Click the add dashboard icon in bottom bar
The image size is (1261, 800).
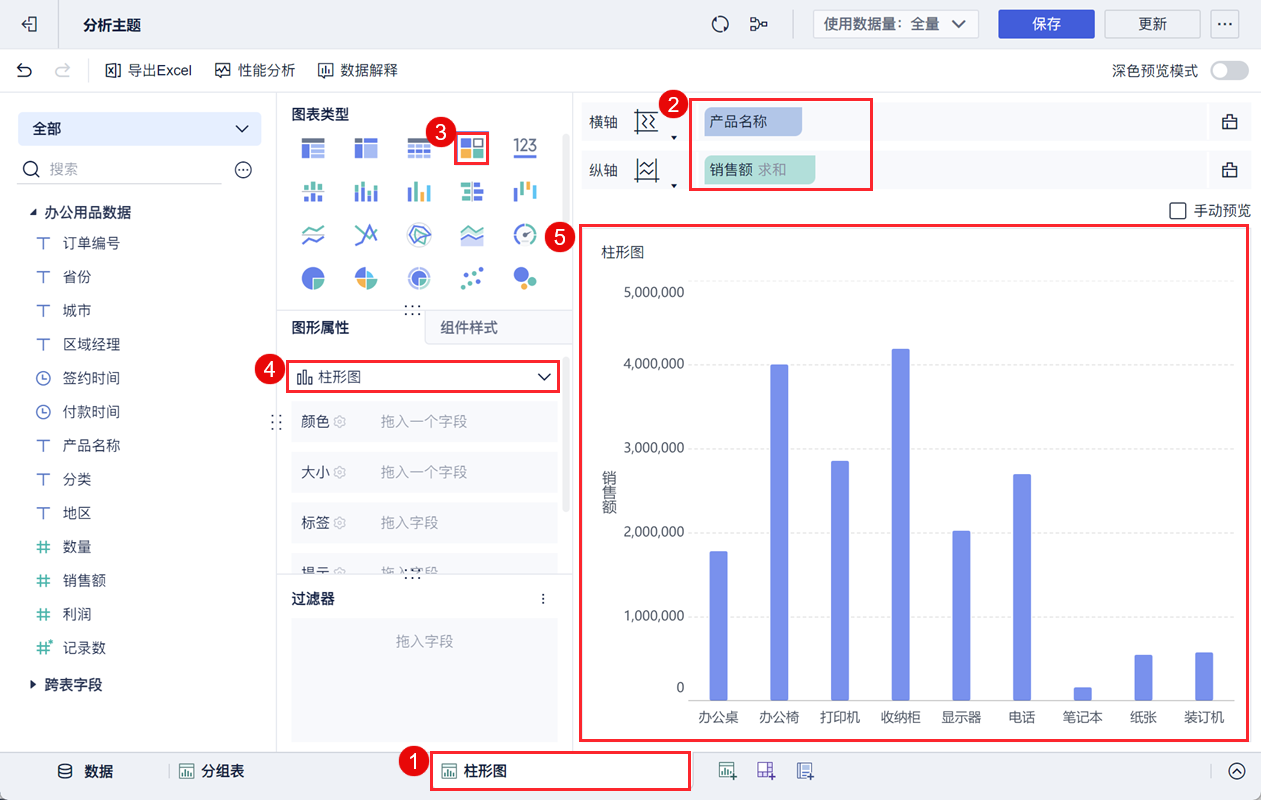pyautogui.click(x=766, y=770)
